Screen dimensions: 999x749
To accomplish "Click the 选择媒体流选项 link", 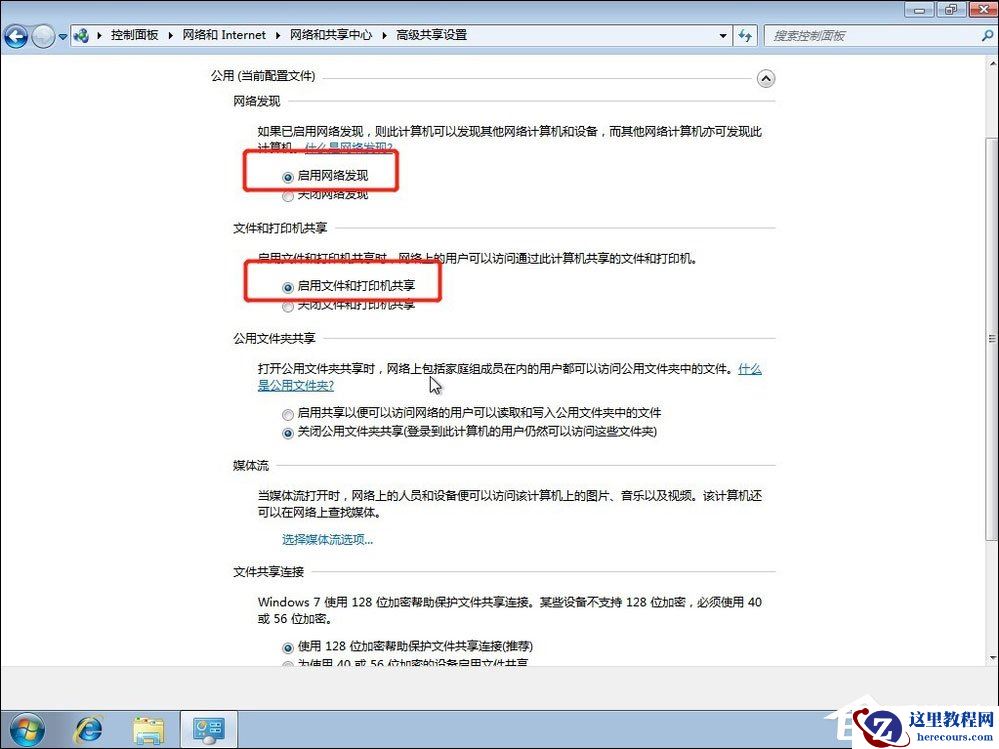I will pyautogui.click(x=327, y=538).
